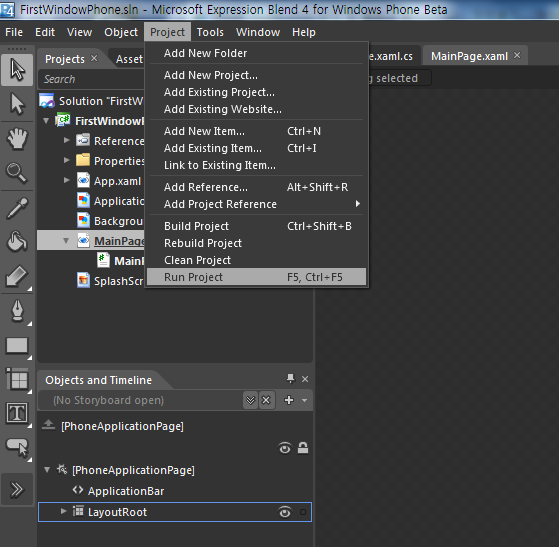The image size is (559, 547).
Task: Switch to the Assets panel tab
Action: (x=129, y=59)
